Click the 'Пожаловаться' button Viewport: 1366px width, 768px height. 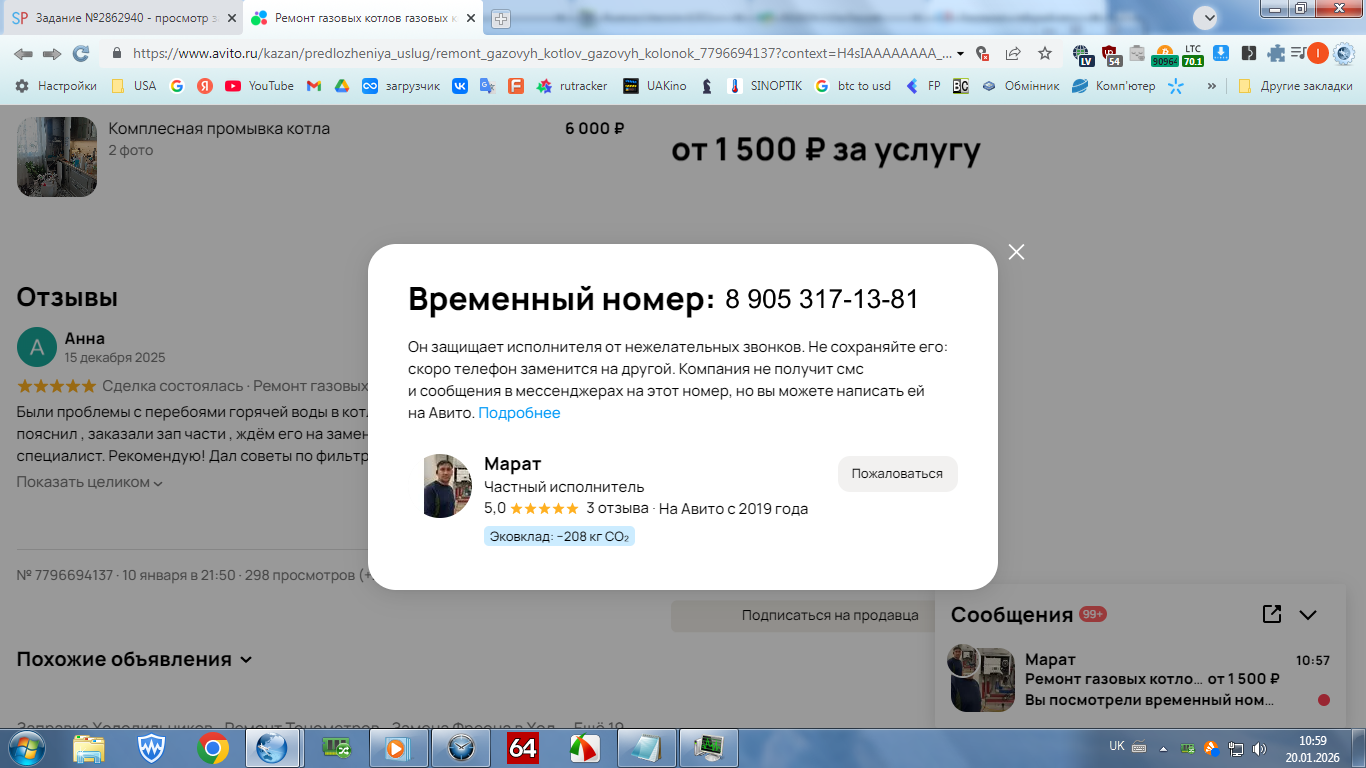click(x=897, y=474)
